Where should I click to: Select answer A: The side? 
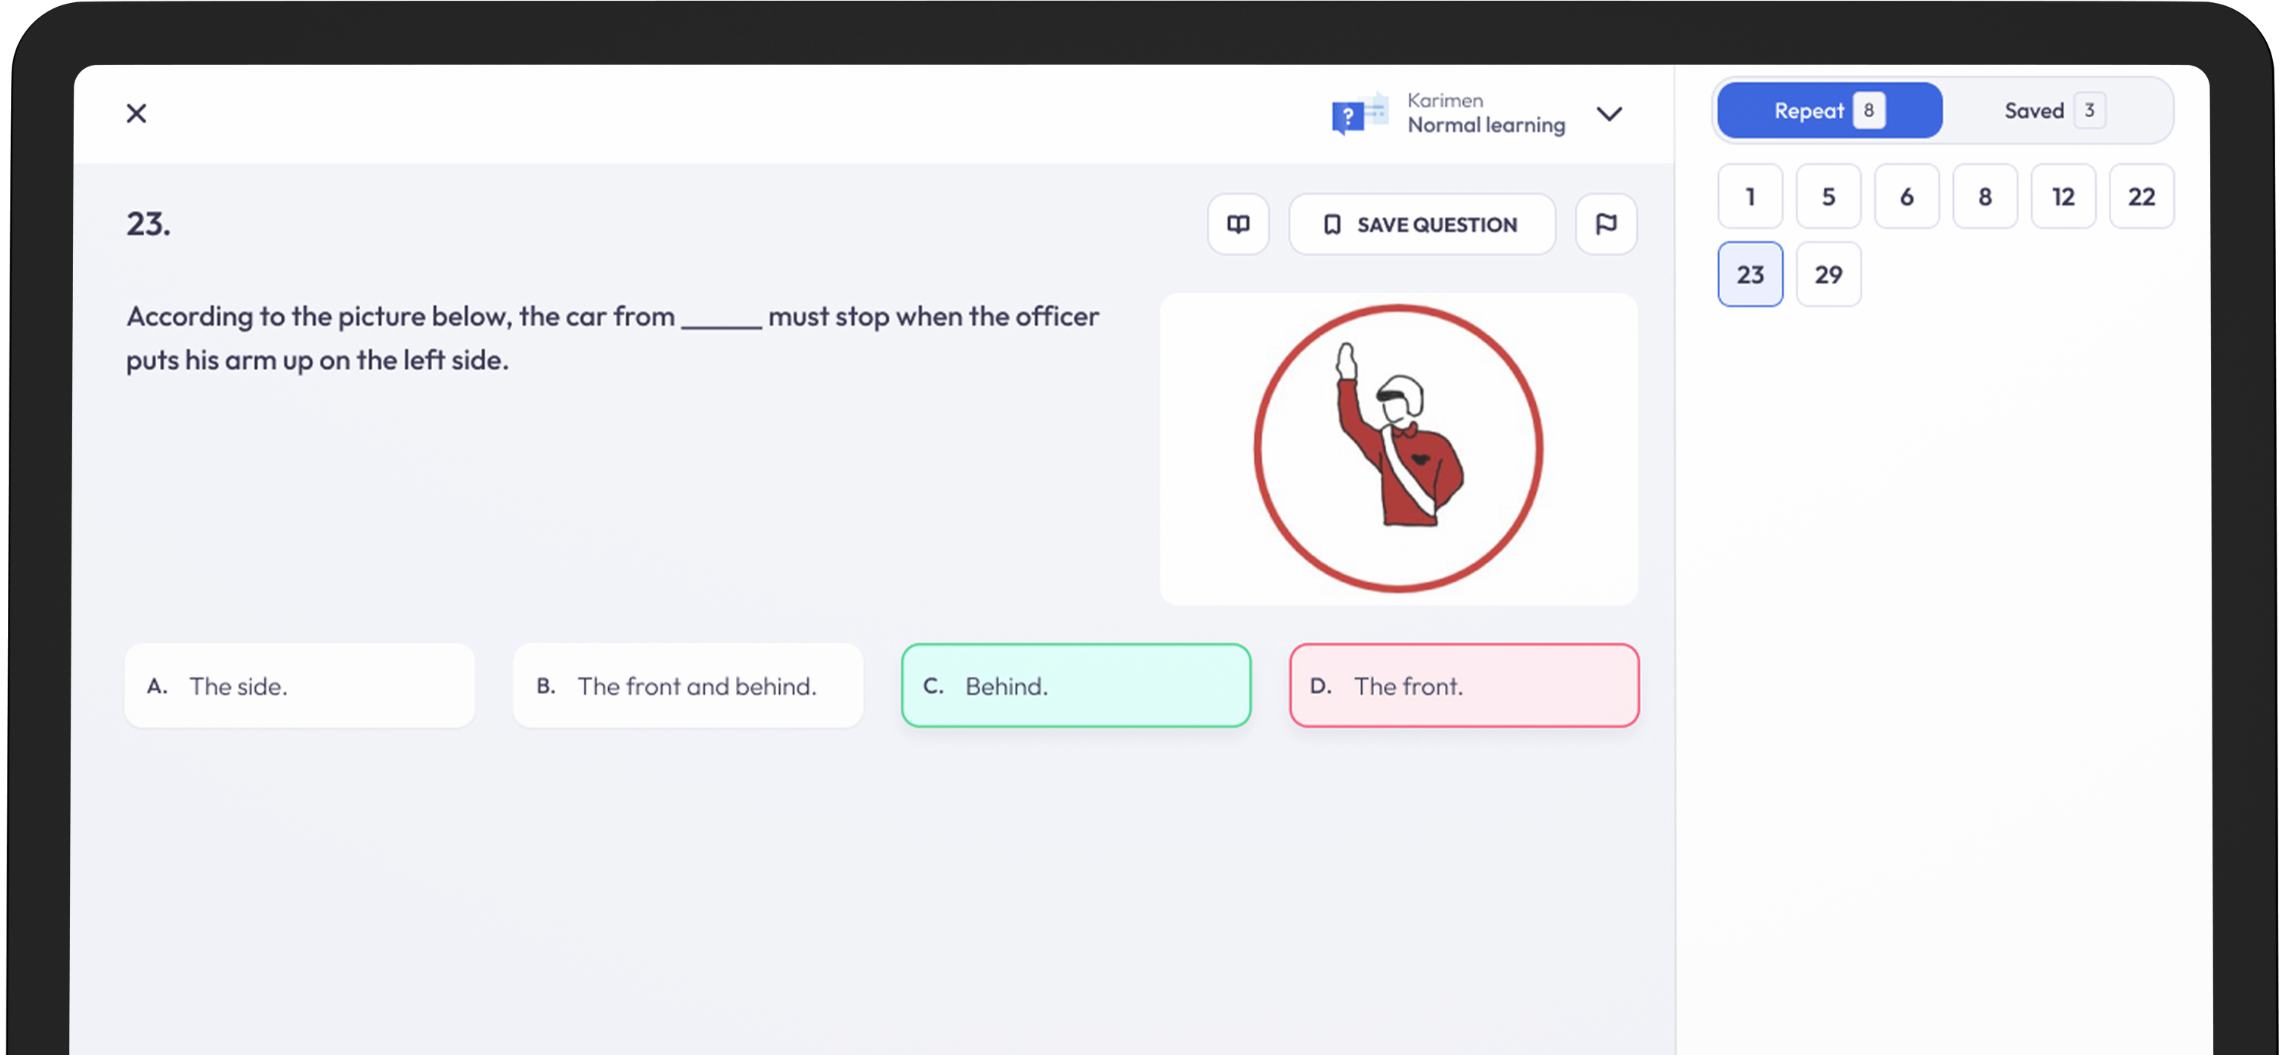click(299, 686)
